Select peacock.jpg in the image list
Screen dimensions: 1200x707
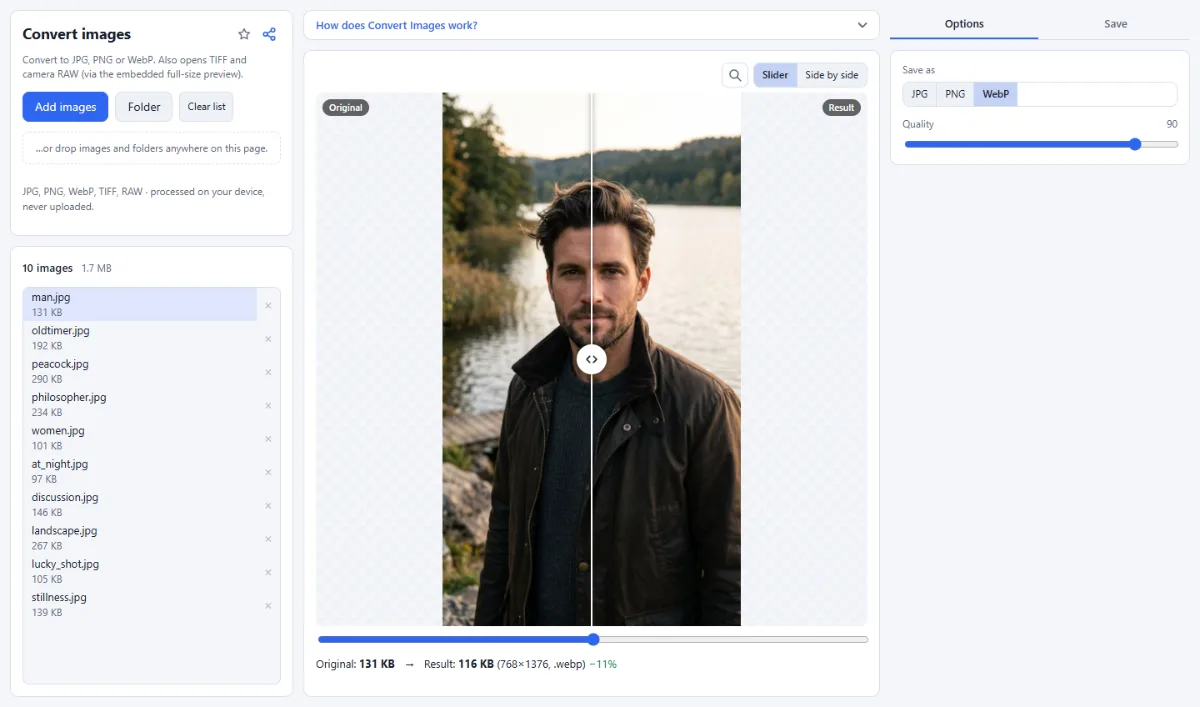(140, 372)
